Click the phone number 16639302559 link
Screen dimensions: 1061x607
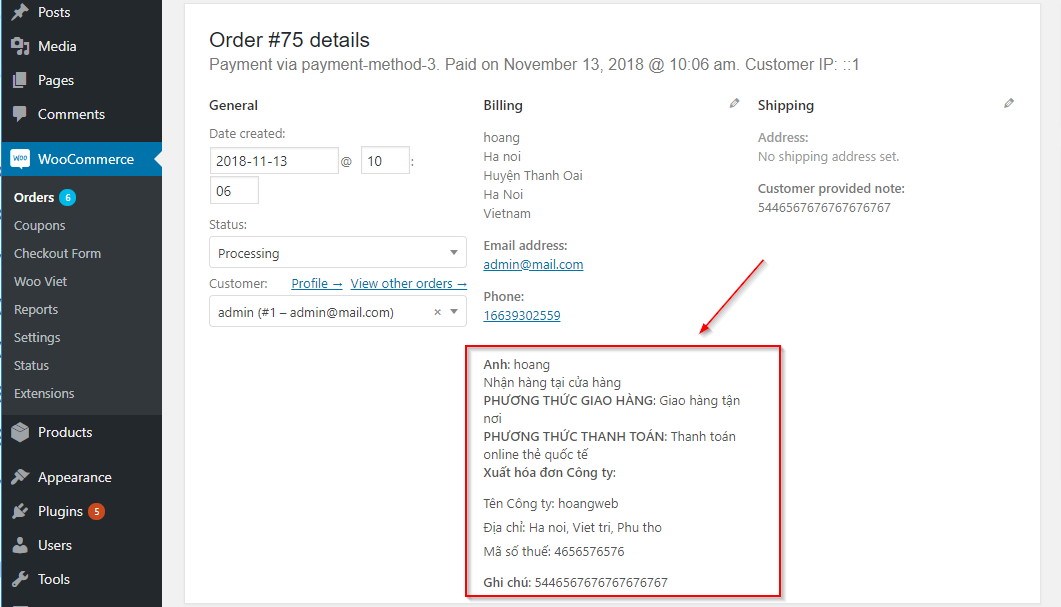tap(521, 316)
